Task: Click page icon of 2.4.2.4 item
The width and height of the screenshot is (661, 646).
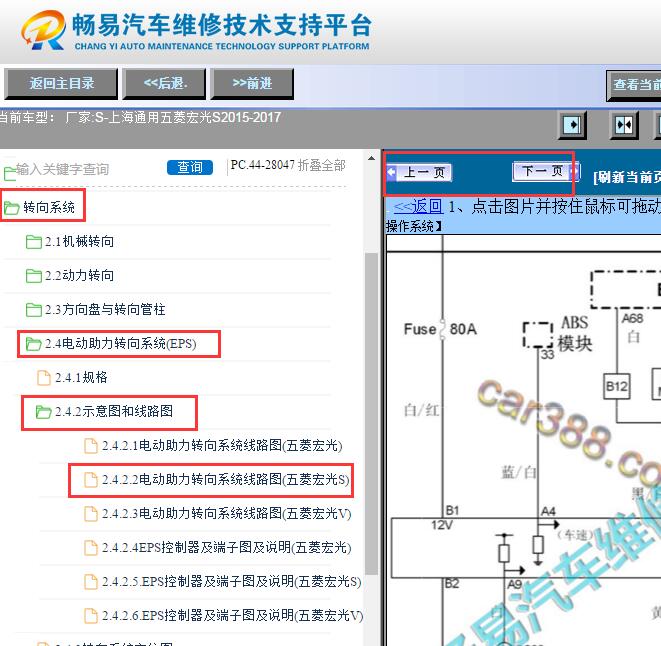Action: click(x=91, y=548)
